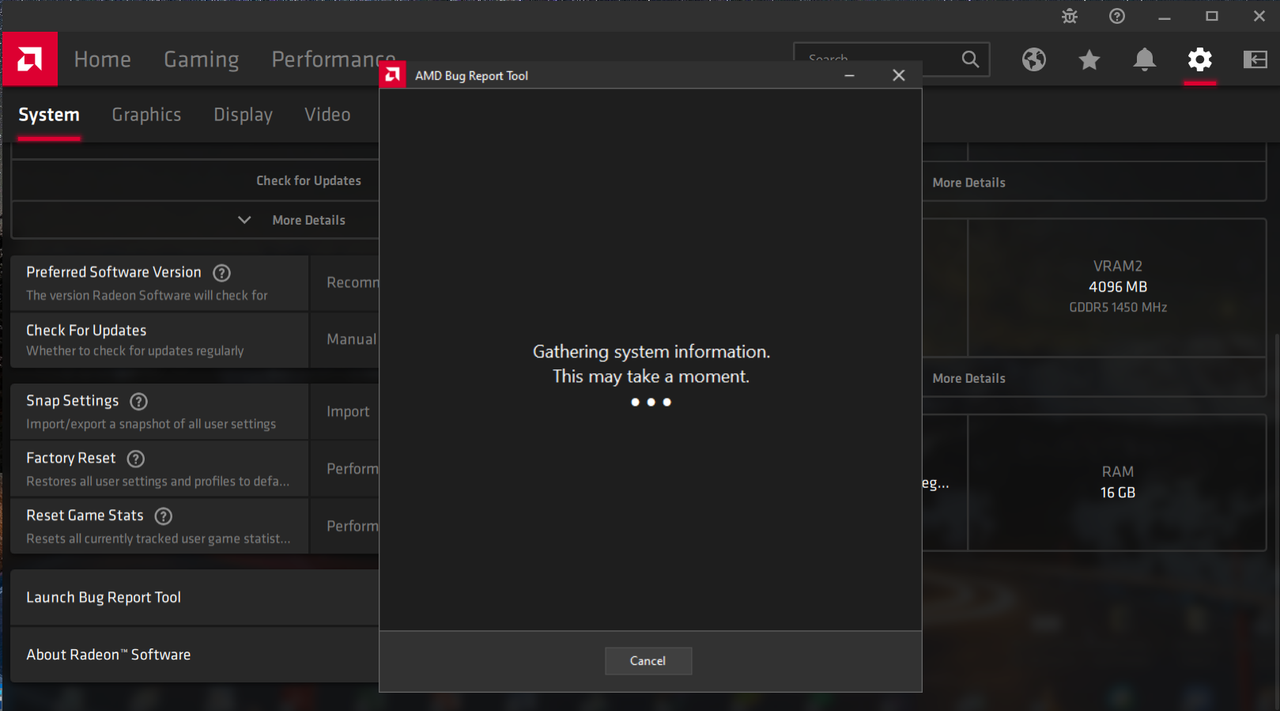This screenshot has width=1280, height=711.
Task: Open Preferred Software Version dropdown
Action: 345,283
